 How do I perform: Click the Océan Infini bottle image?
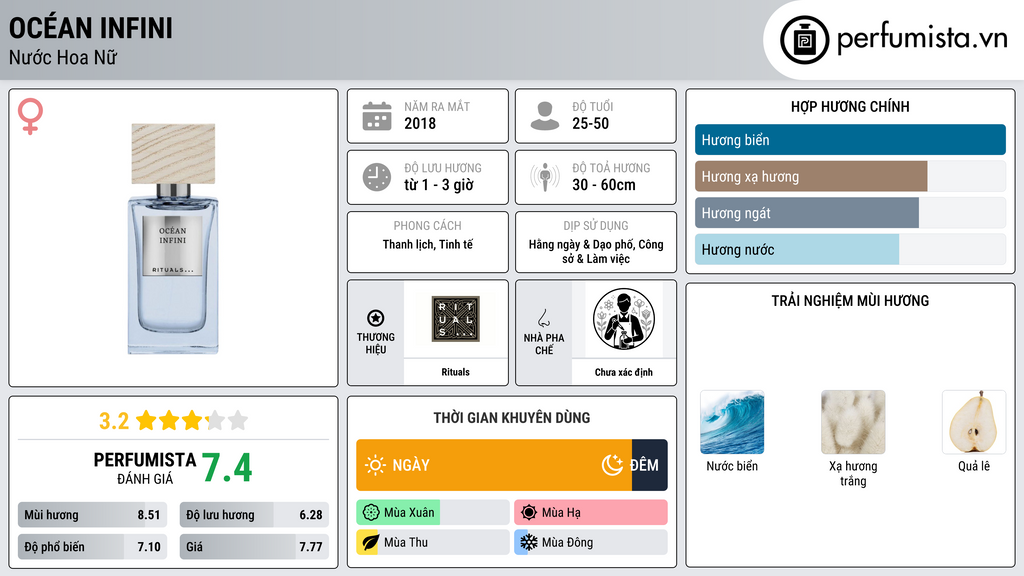[x=173, y=239]
